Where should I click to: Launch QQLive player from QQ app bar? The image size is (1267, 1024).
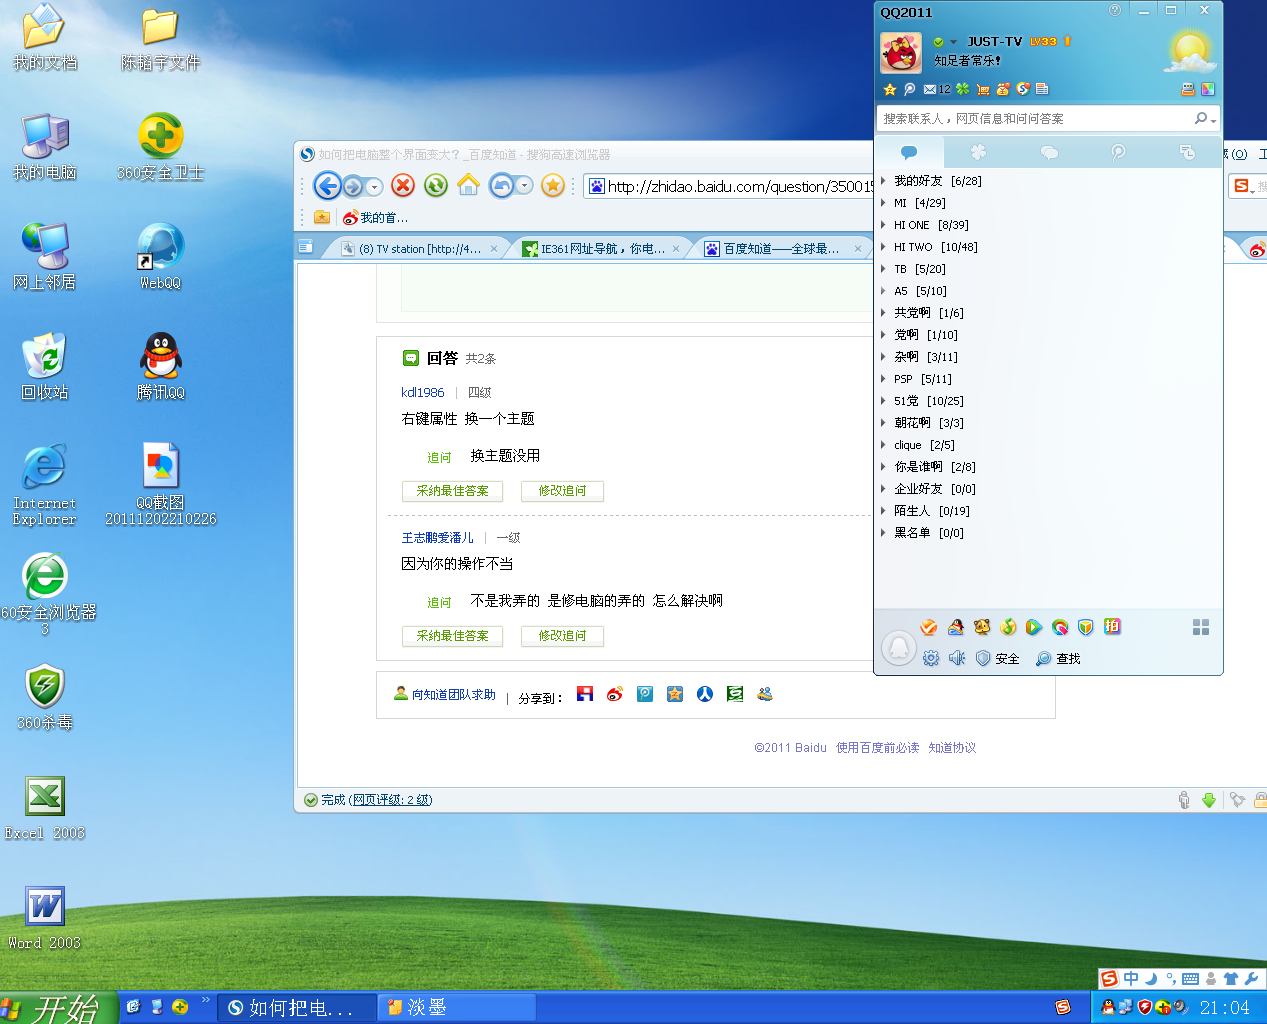tap(1034, 627)
